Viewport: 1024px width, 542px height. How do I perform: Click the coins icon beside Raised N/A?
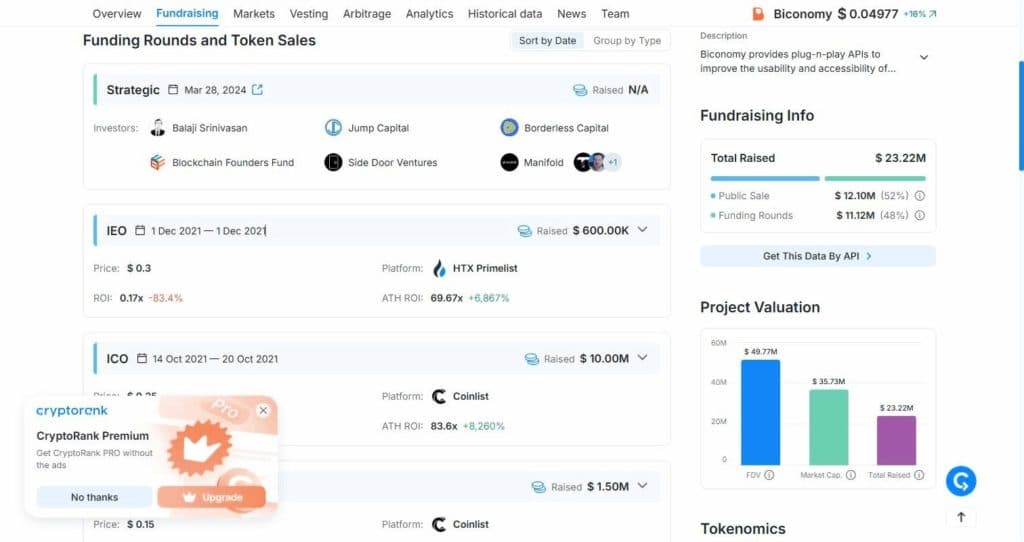click(x=580, y=90)
